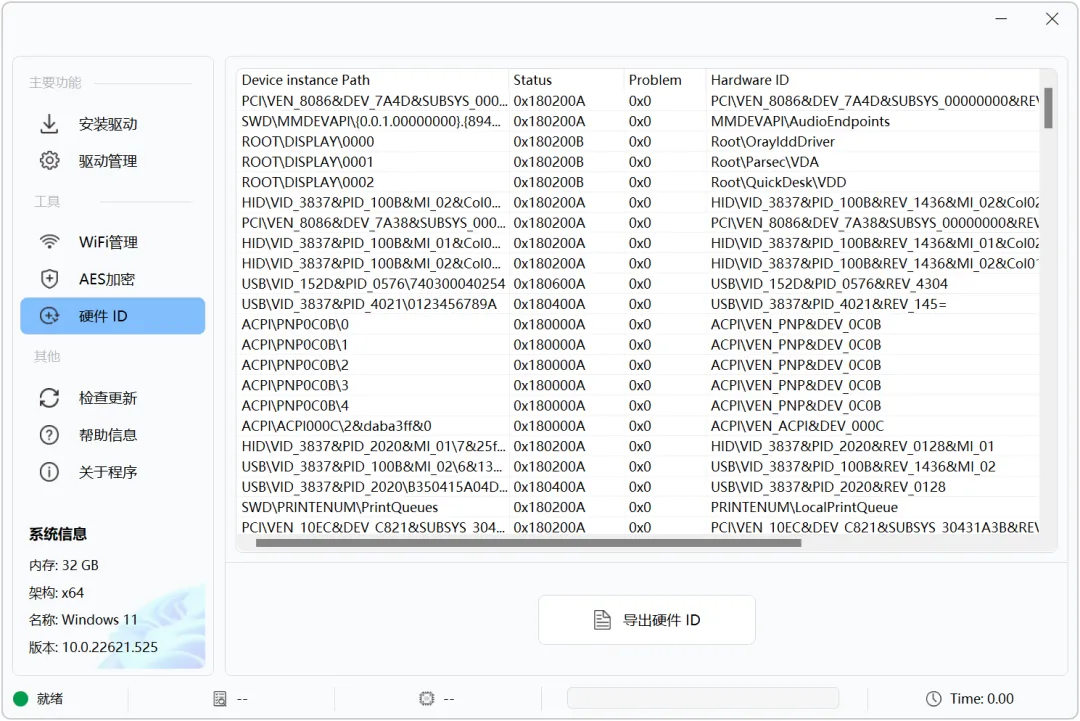Screen dimensions: 1080x721
Task: Click the 0x180600A status value
Action: coord(549,284)
